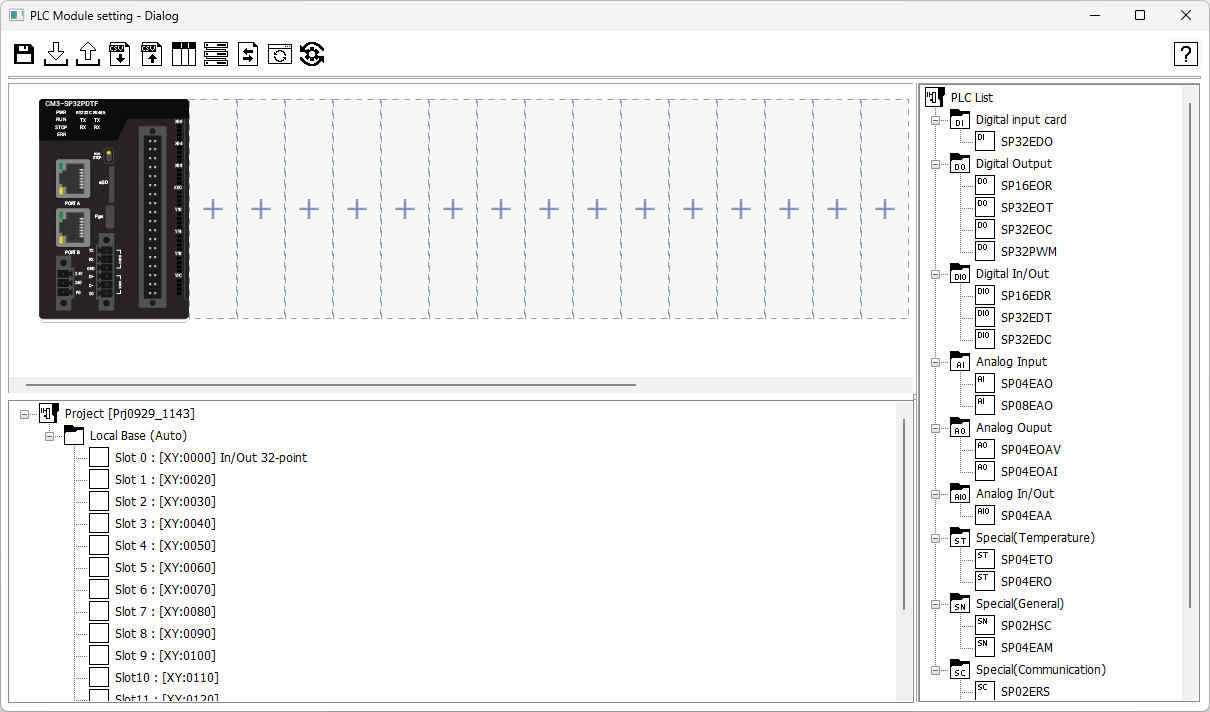Click the Save floppy disk icon
The image size is (1210, 712).
click(x=24, y=54)
